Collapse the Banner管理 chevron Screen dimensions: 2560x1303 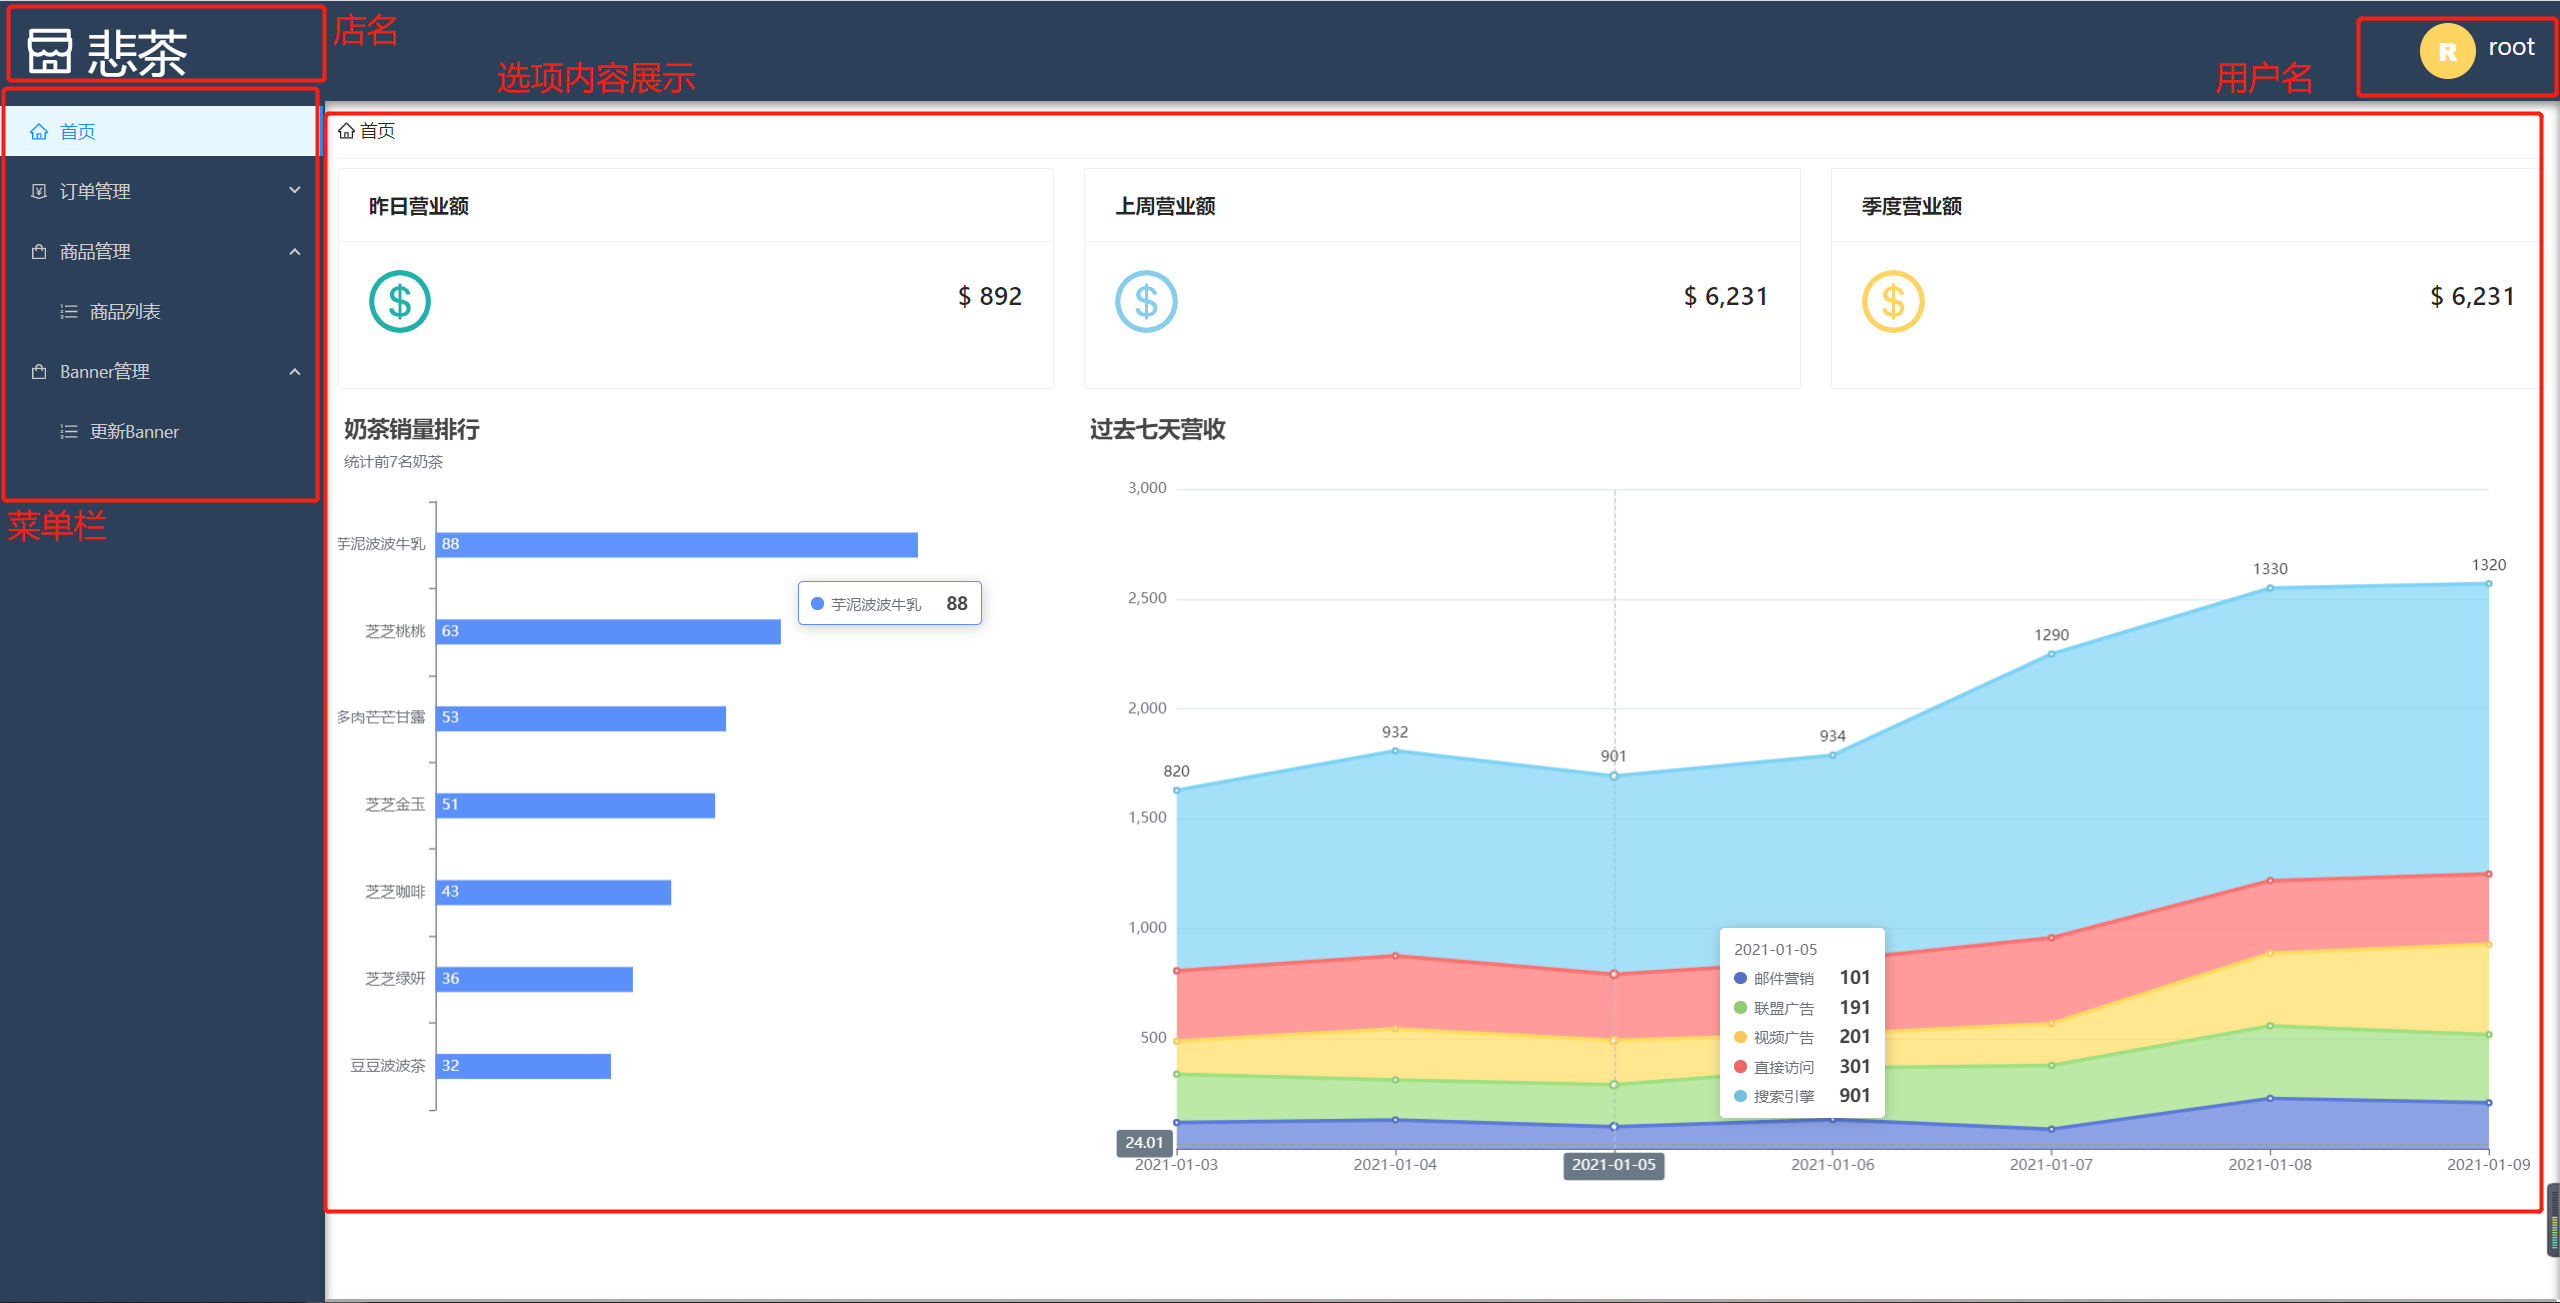pyautogui.click(x=295, y=371)
